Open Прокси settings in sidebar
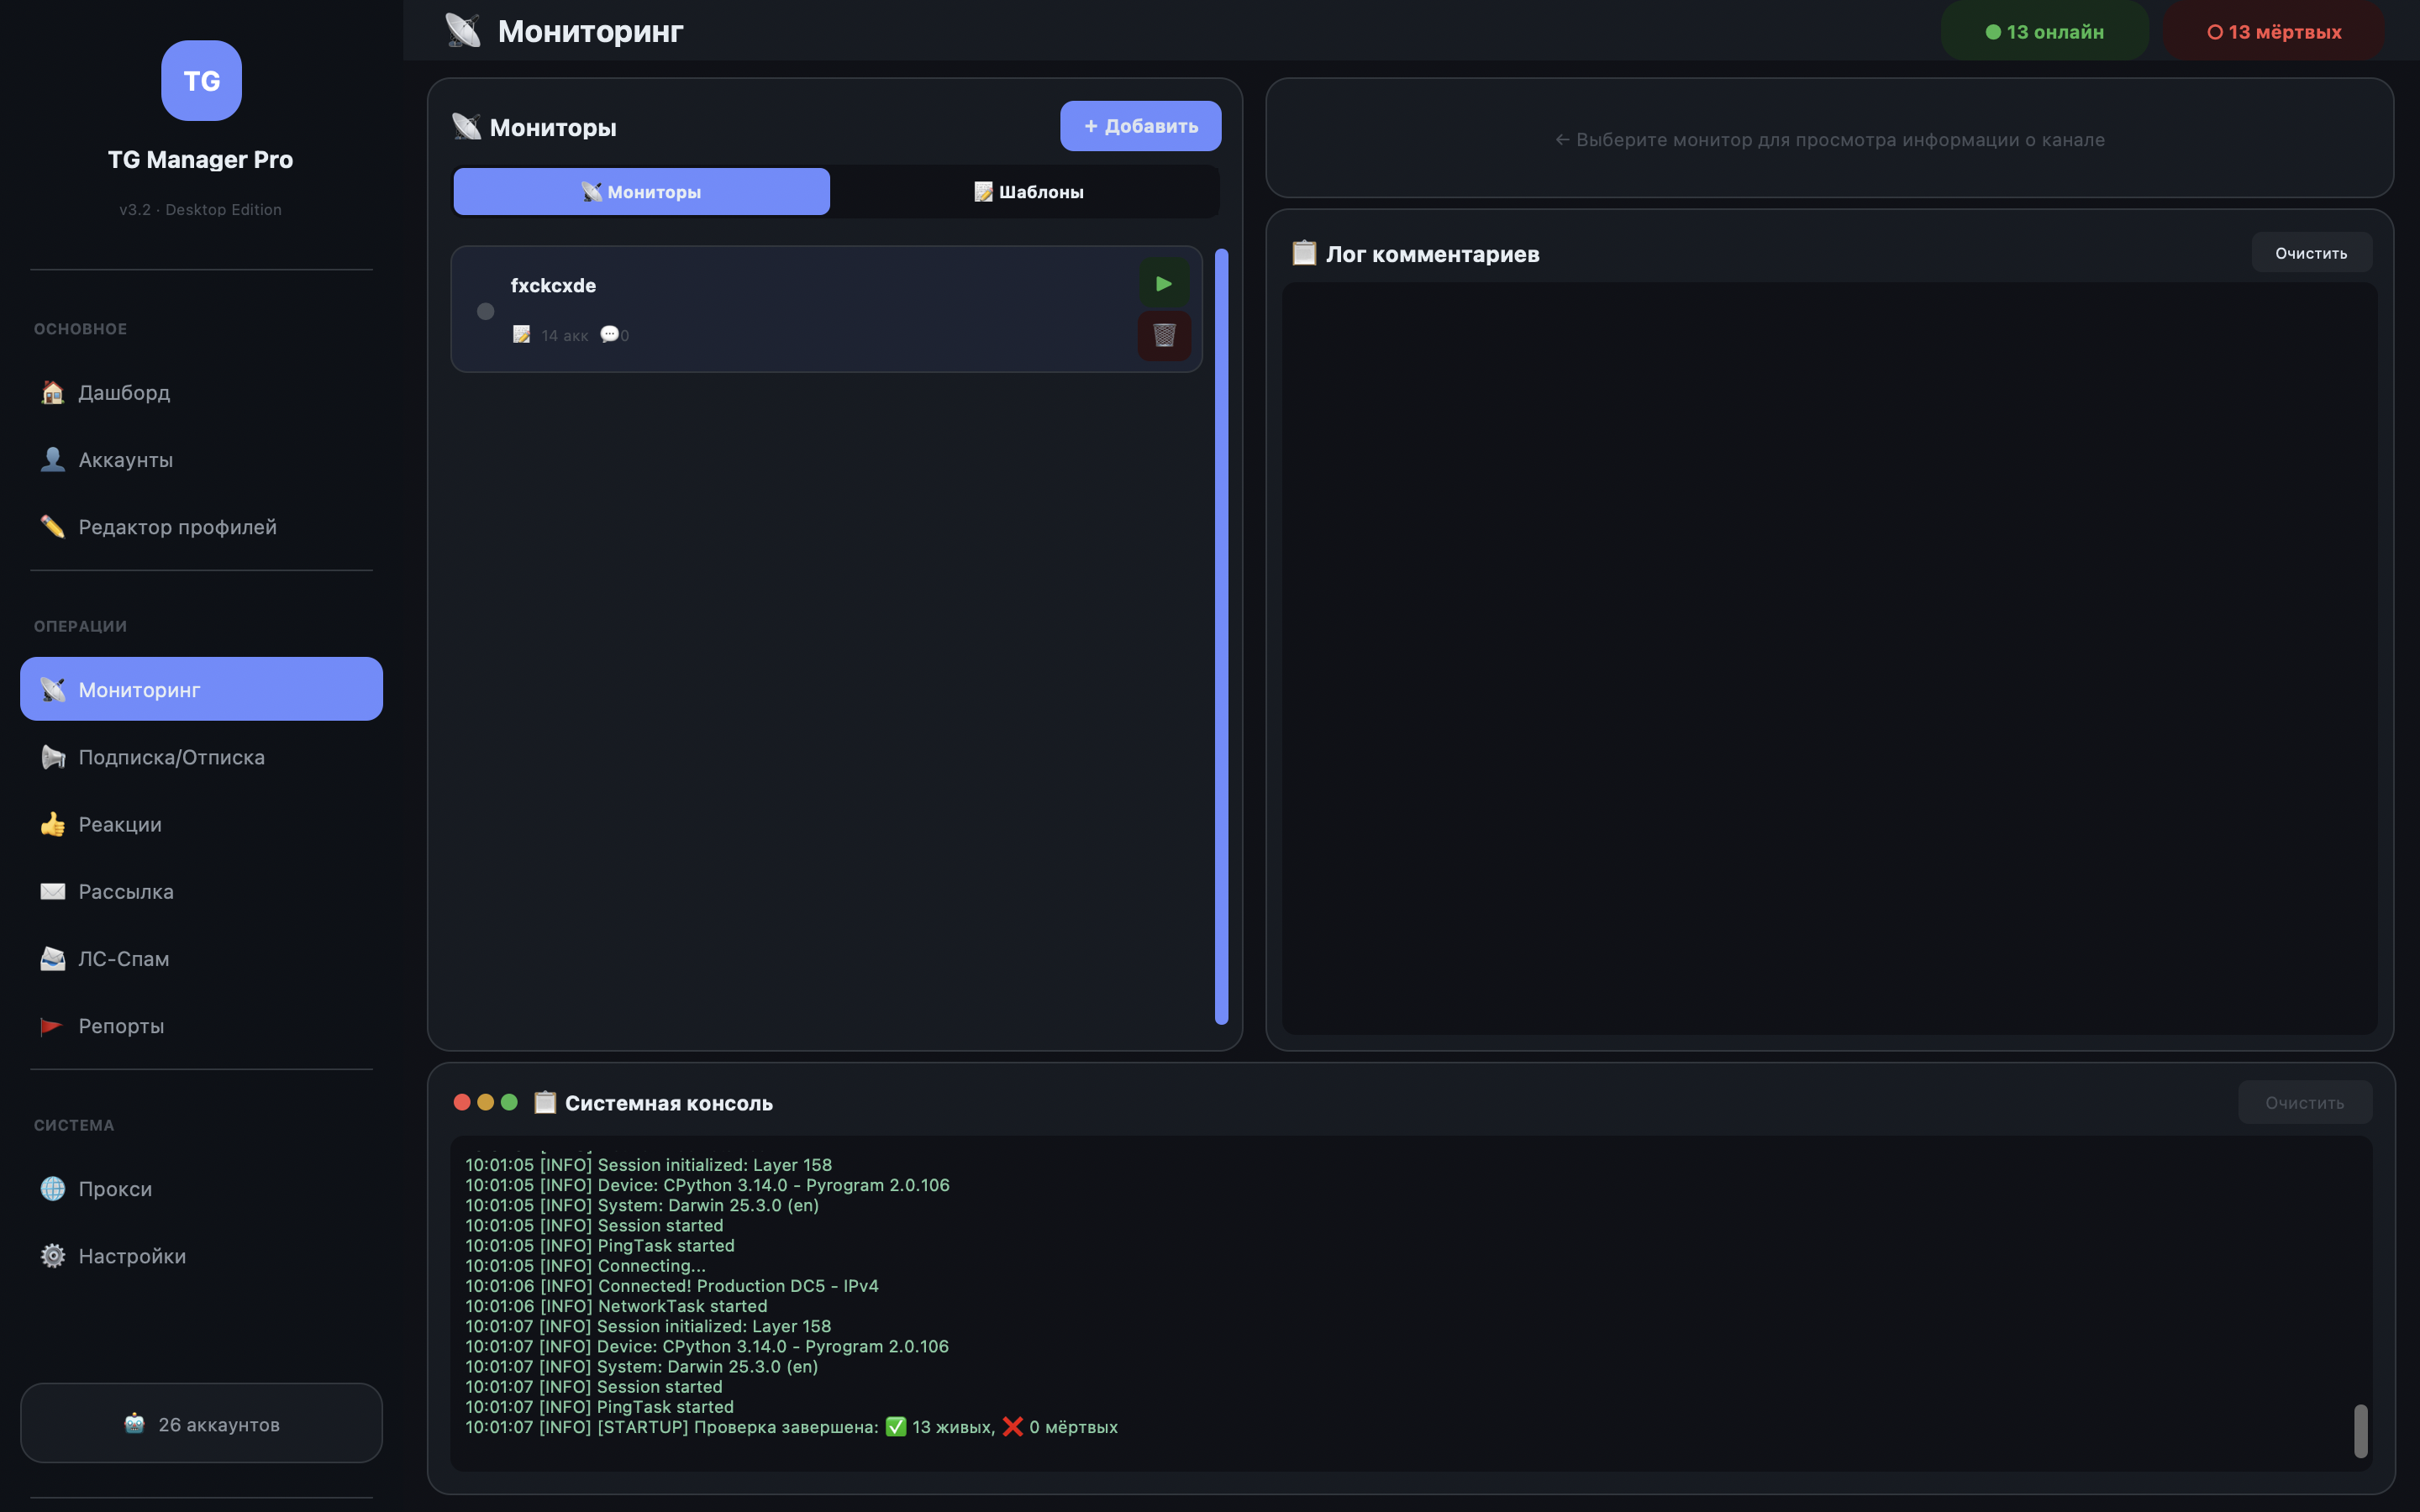The height and width of the screenshot is (1512, 2420). [x=115, y=1189]
